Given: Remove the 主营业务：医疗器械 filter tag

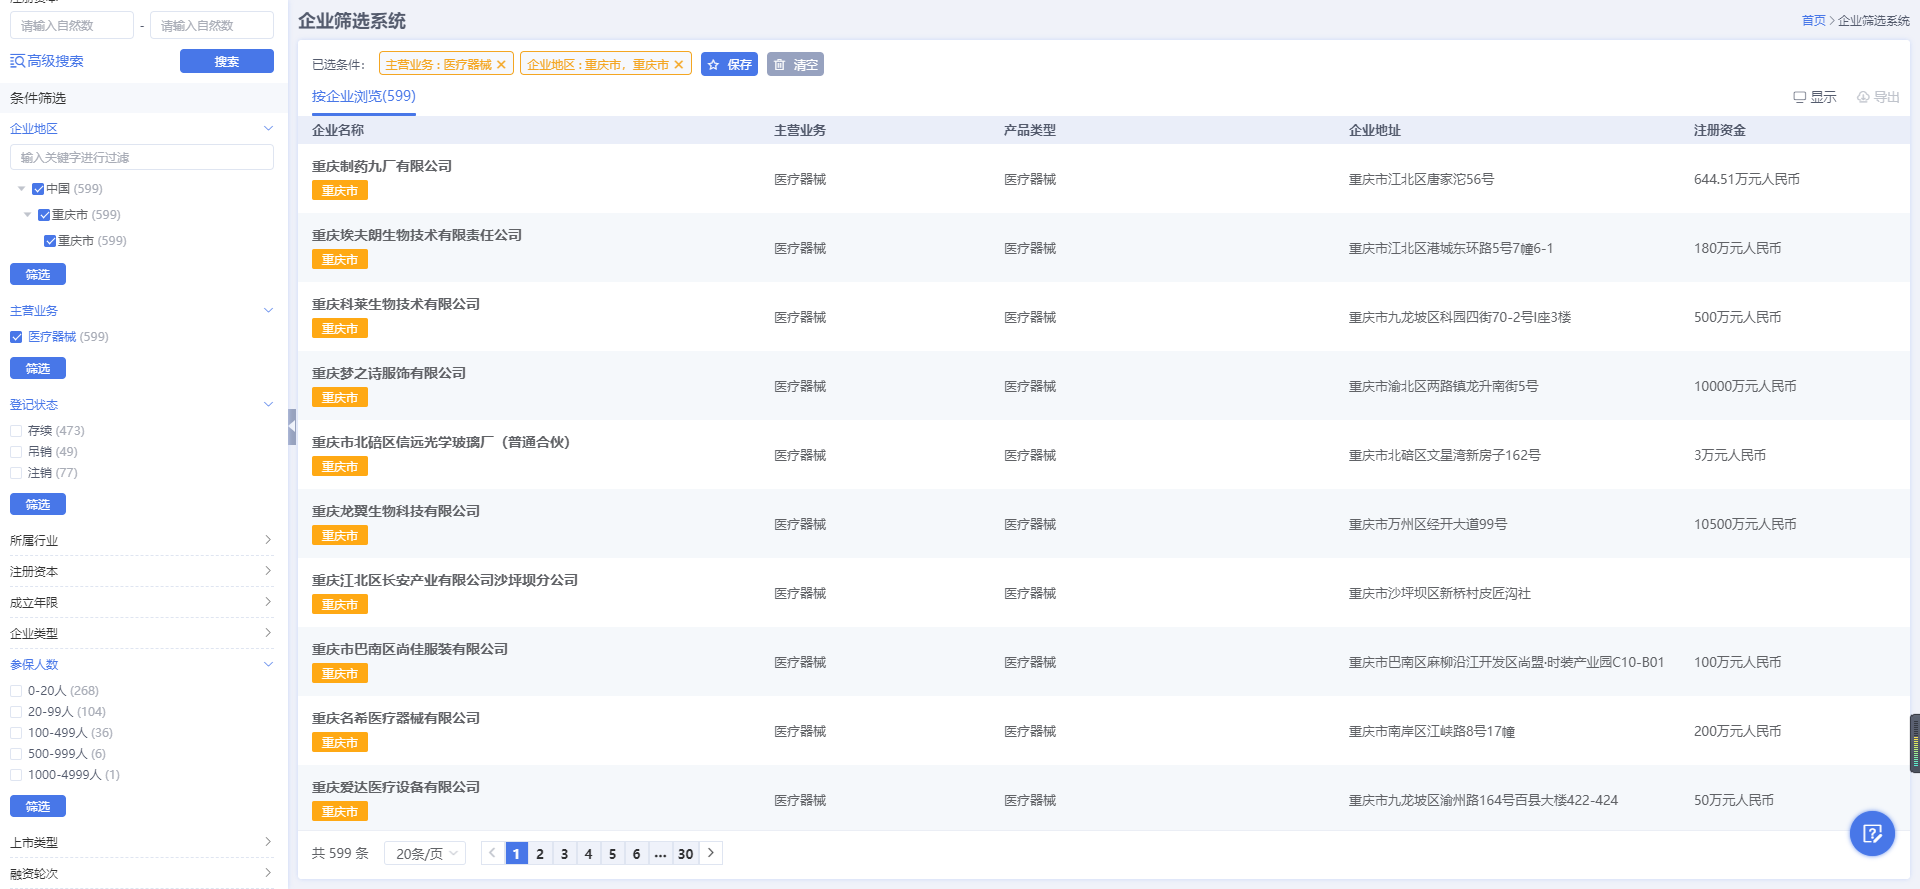Looking at the screenshot, I should tap(501, 65).
